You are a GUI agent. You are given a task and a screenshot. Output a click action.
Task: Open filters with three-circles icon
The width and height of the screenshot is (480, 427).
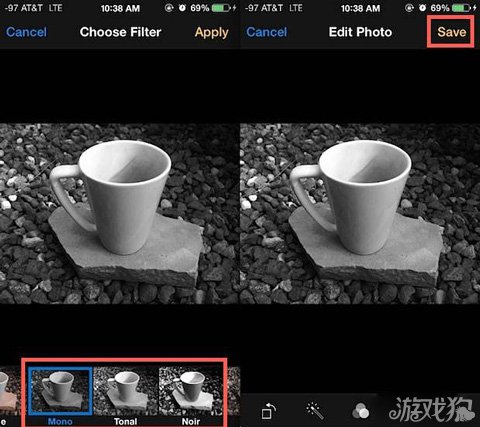tap(361, 411)
